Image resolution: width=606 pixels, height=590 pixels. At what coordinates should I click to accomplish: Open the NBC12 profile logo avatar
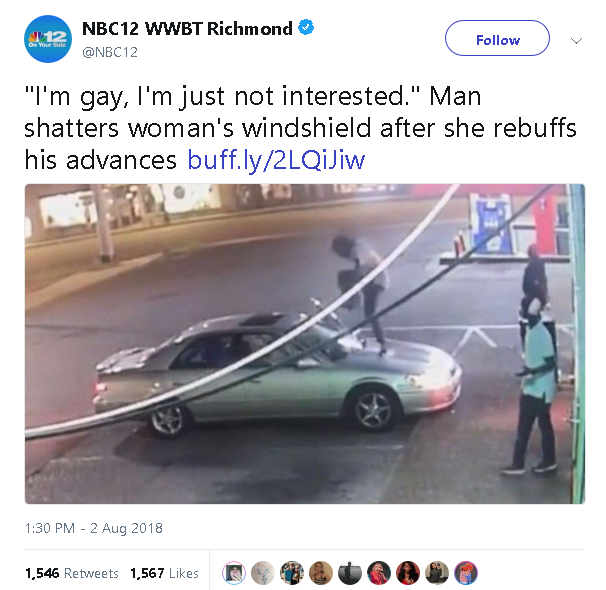(x=48, y=39)
